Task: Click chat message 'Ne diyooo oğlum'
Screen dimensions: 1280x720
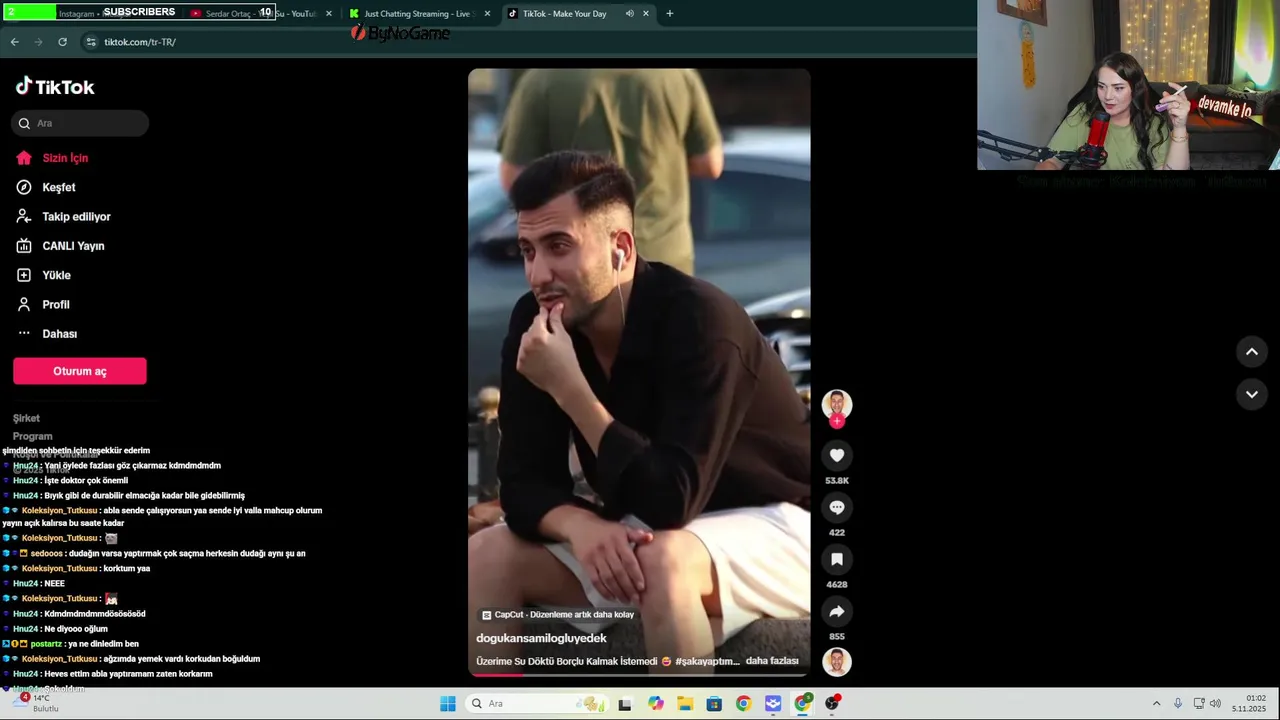Action: (x=76, y=629)
